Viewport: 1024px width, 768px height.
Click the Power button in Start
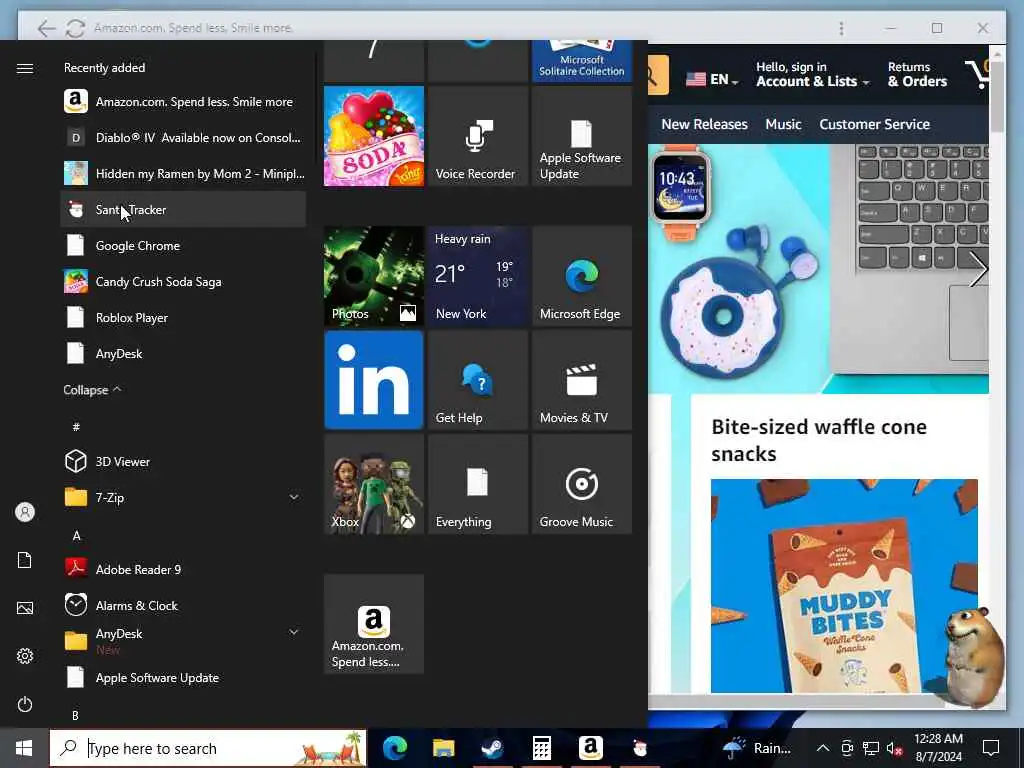tap(25, 705)
